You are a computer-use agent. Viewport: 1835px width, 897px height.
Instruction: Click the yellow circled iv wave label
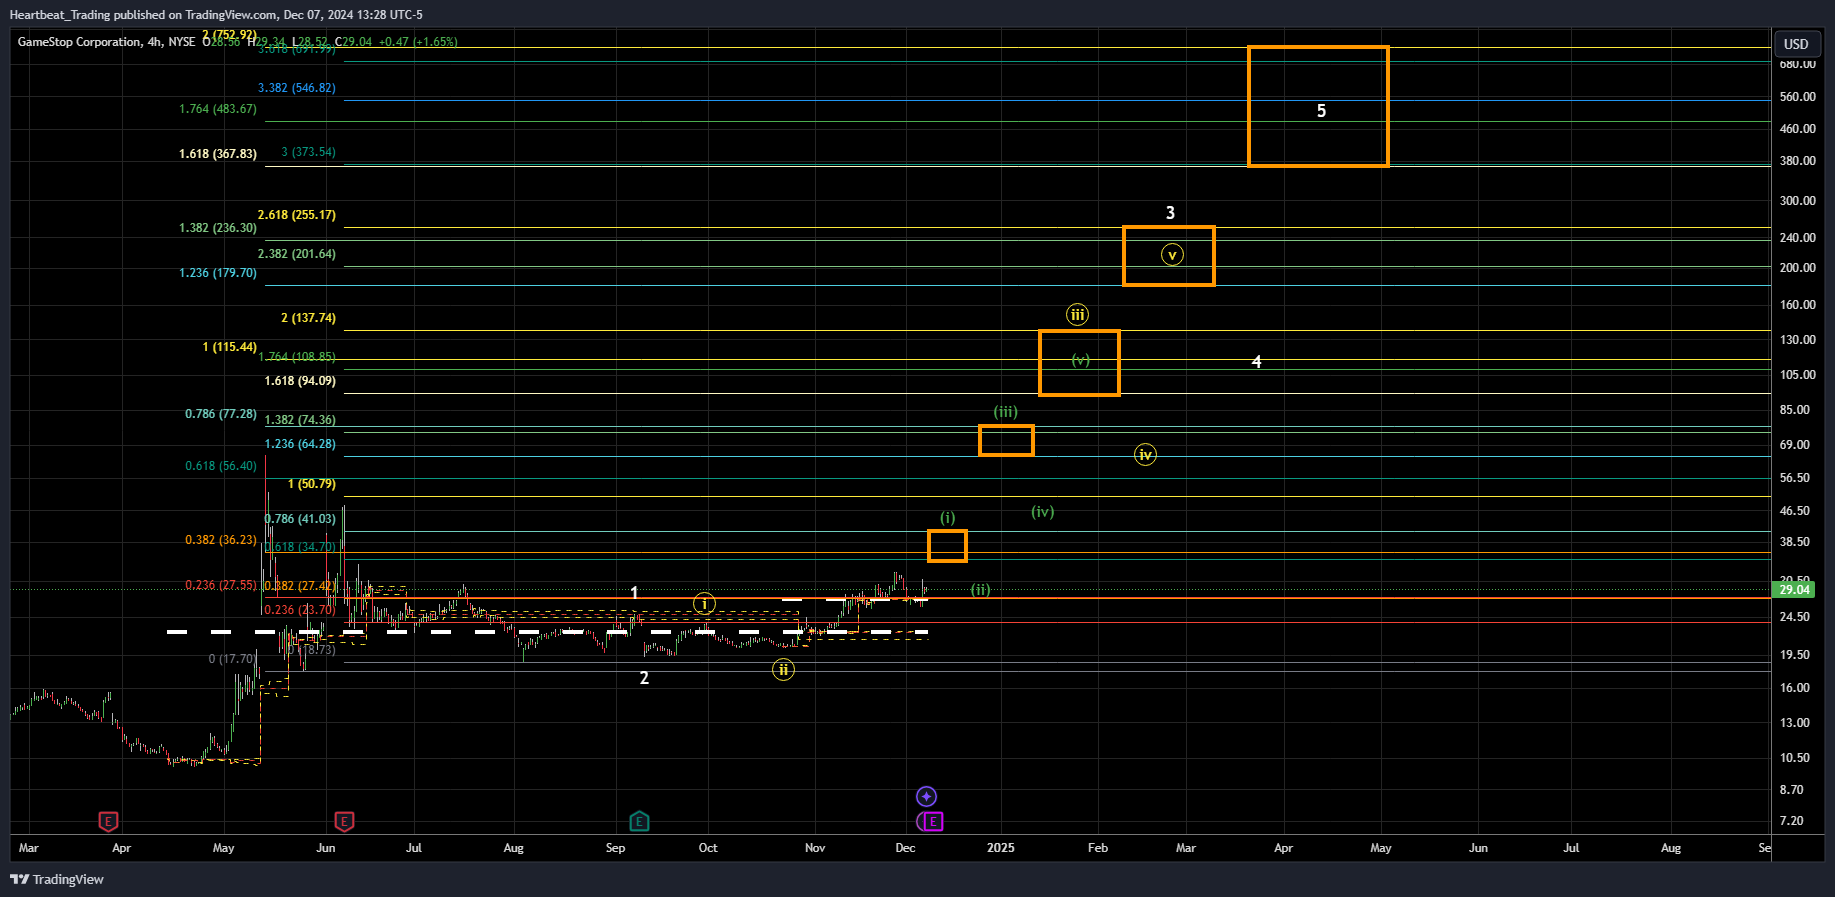1145,455
